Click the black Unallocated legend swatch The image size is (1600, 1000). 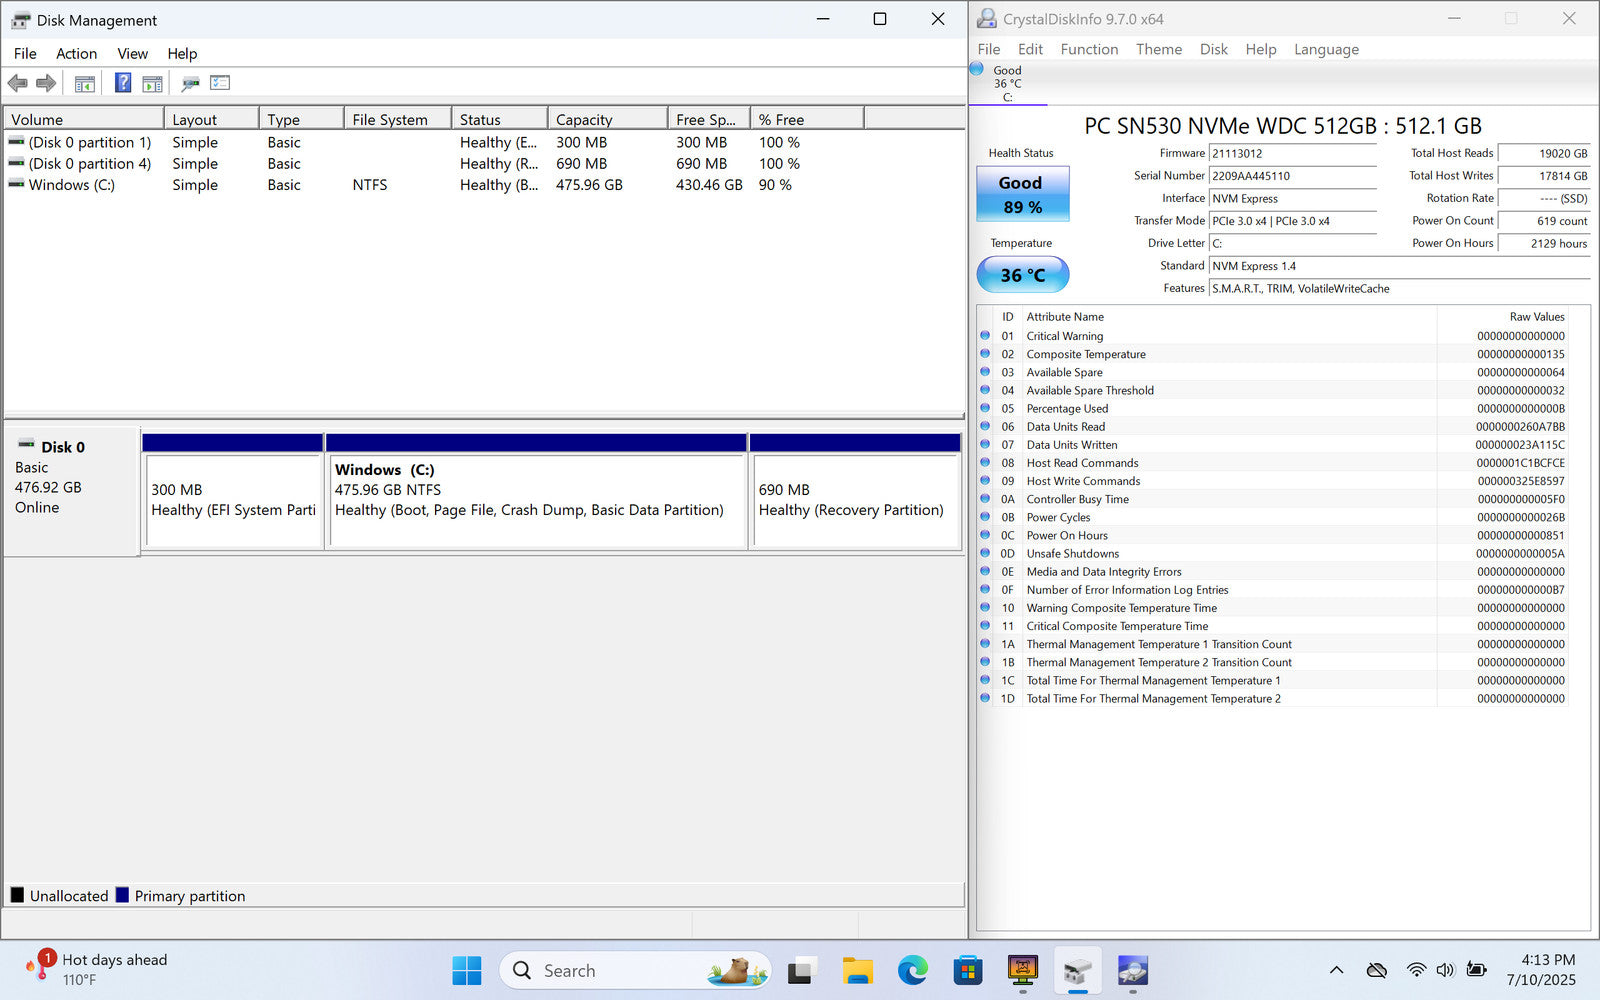pyautogui.click(x=17, y=895)
